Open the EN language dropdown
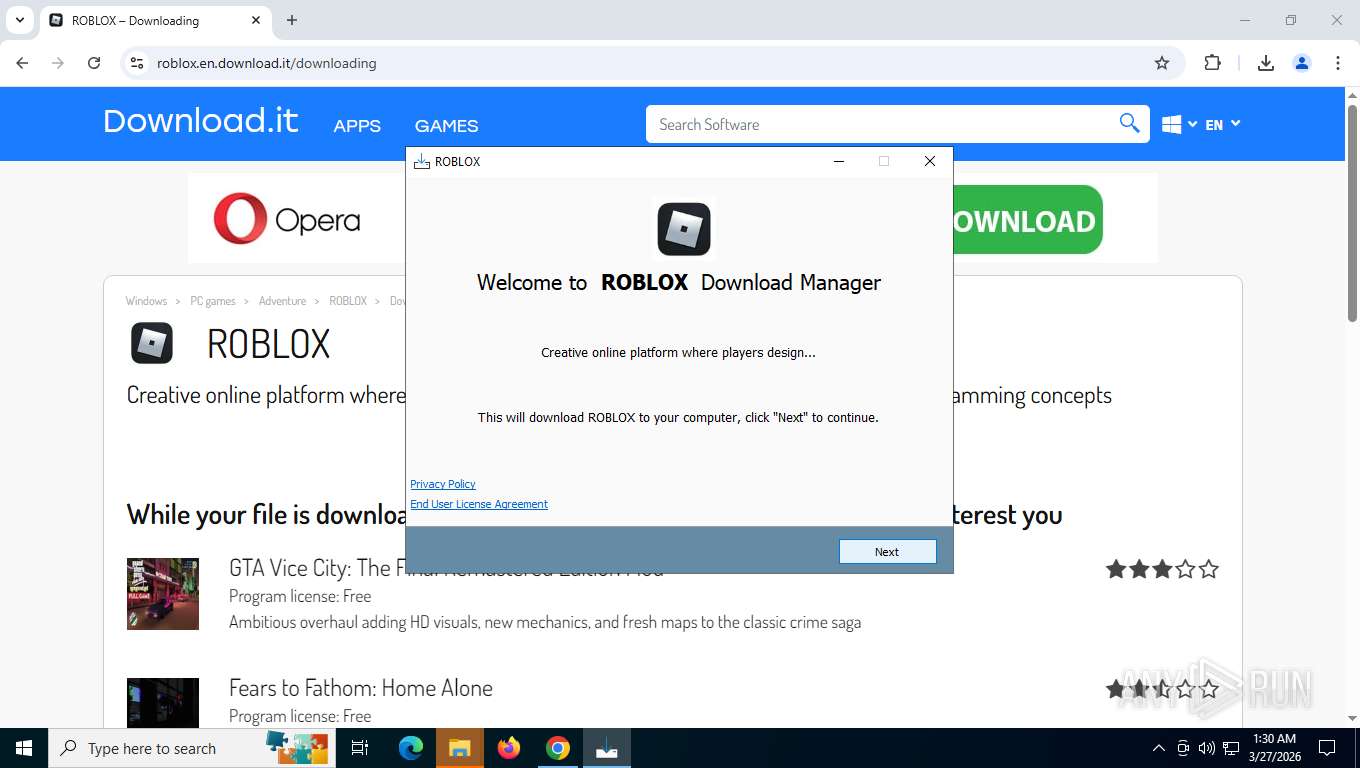The height and width of the screenshot is (768, 1360). [x=1222, y=124]
